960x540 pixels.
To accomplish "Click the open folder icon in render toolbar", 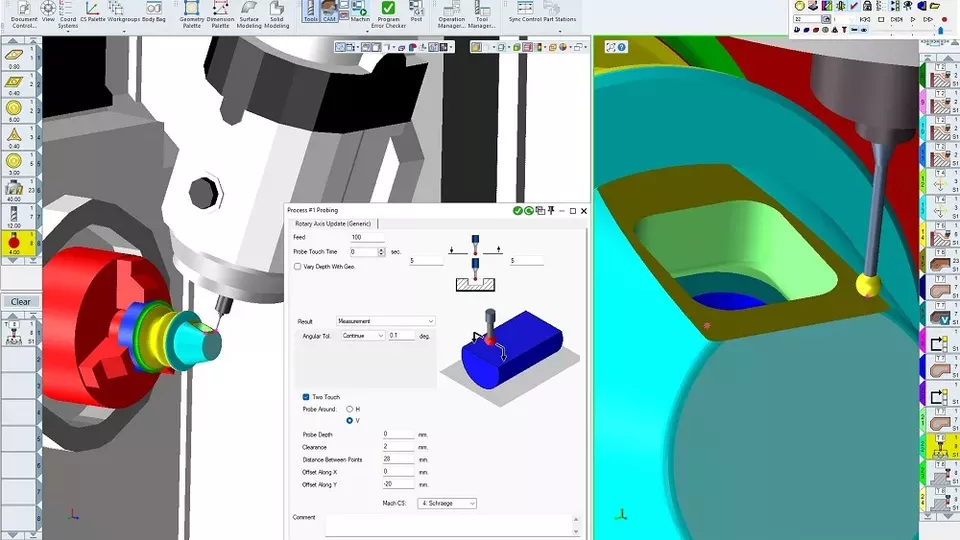I will tap(936, 6).
